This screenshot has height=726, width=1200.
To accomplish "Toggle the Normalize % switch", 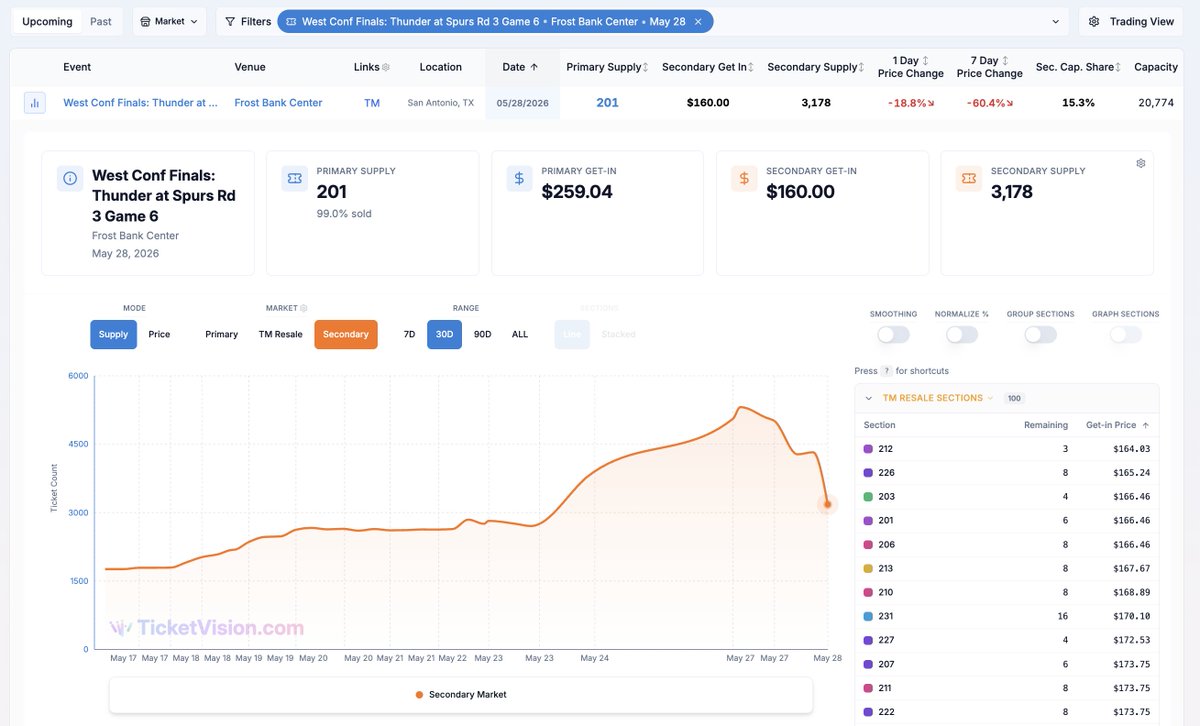I will coord(961,334).
